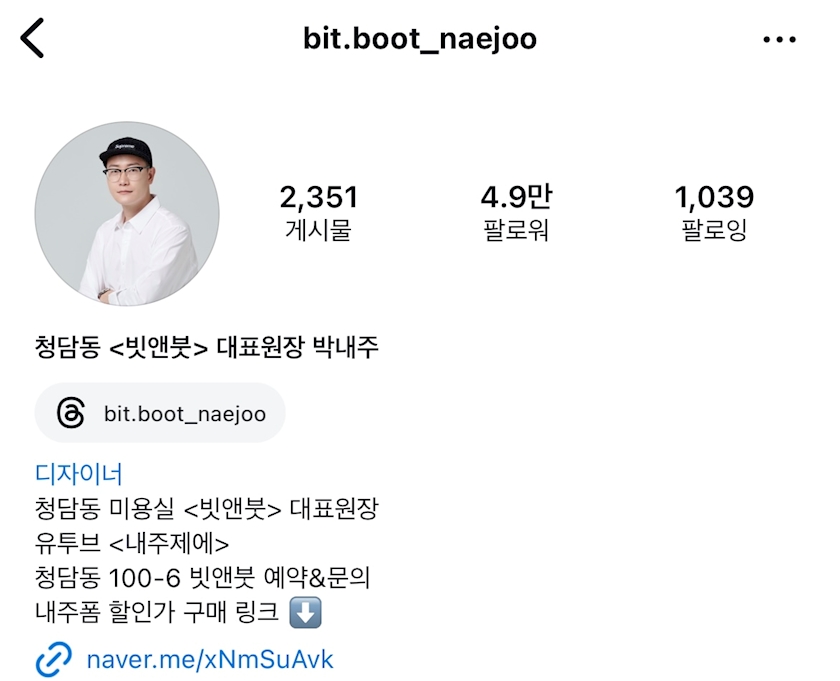Tap the 디자이너 category label

coord(79,474)
